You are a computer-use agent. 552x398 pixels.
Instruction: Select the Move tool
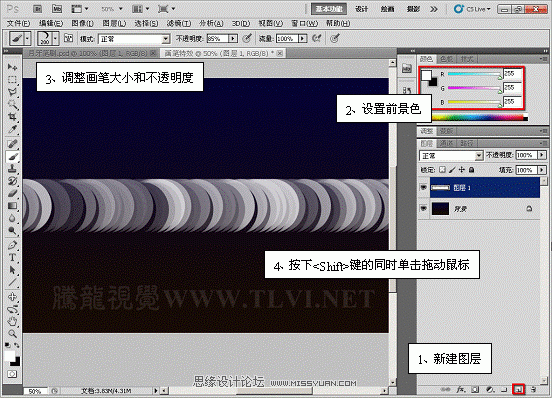[x=12, y=67]
